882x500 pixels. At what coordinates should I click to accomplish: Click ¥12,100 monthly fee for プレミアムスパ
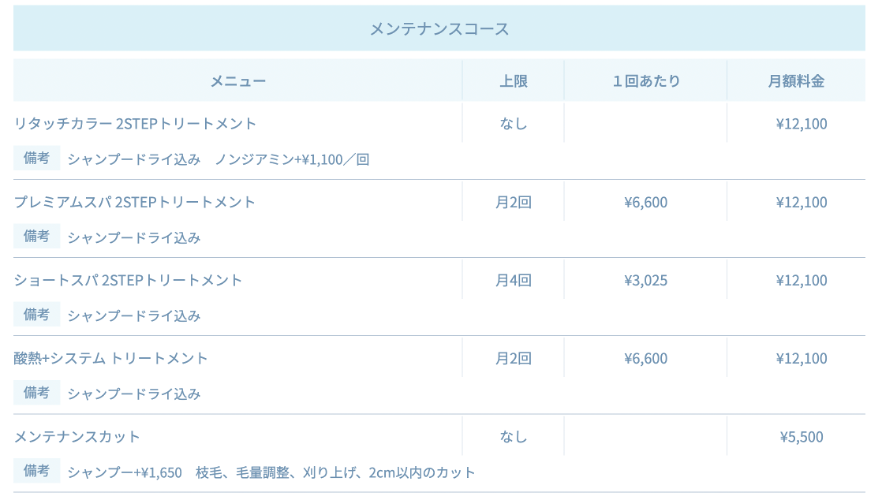point(801,202)
